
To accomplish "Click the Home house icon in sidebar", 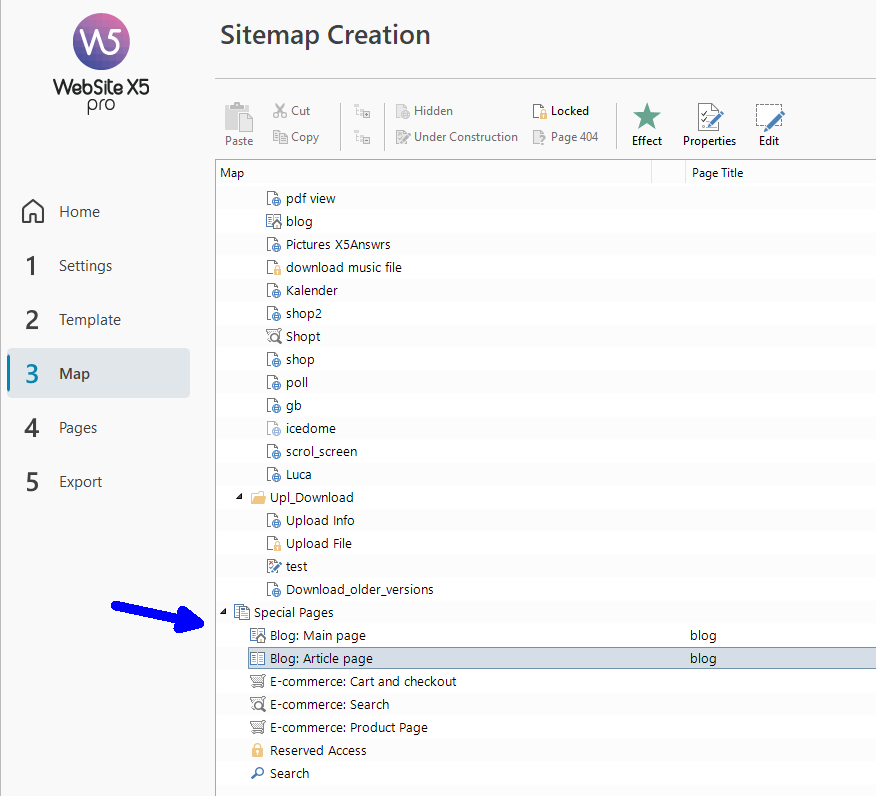I will 33,212.
